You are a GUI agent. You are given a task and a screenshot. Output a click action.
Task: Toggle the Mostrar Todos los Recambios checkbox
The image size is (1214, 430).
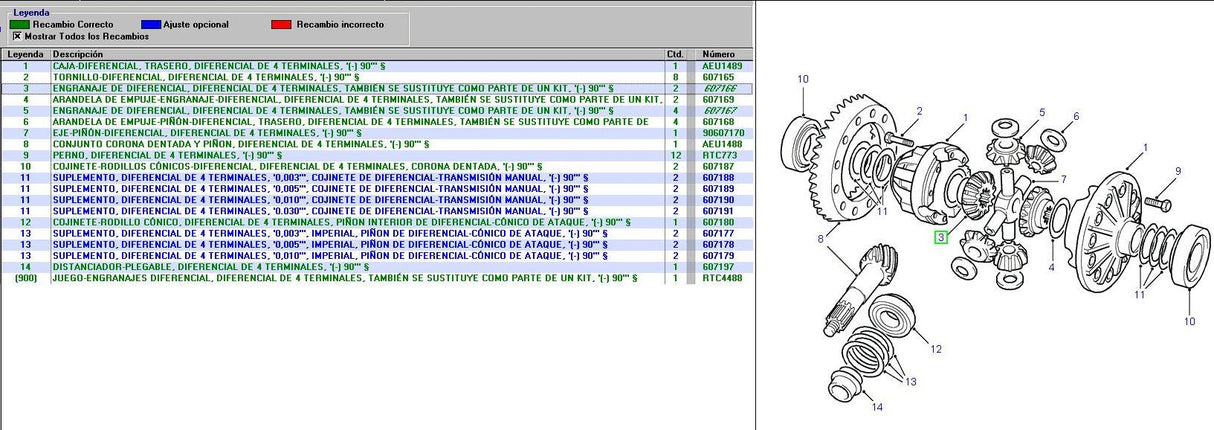[x=17, y=35]
